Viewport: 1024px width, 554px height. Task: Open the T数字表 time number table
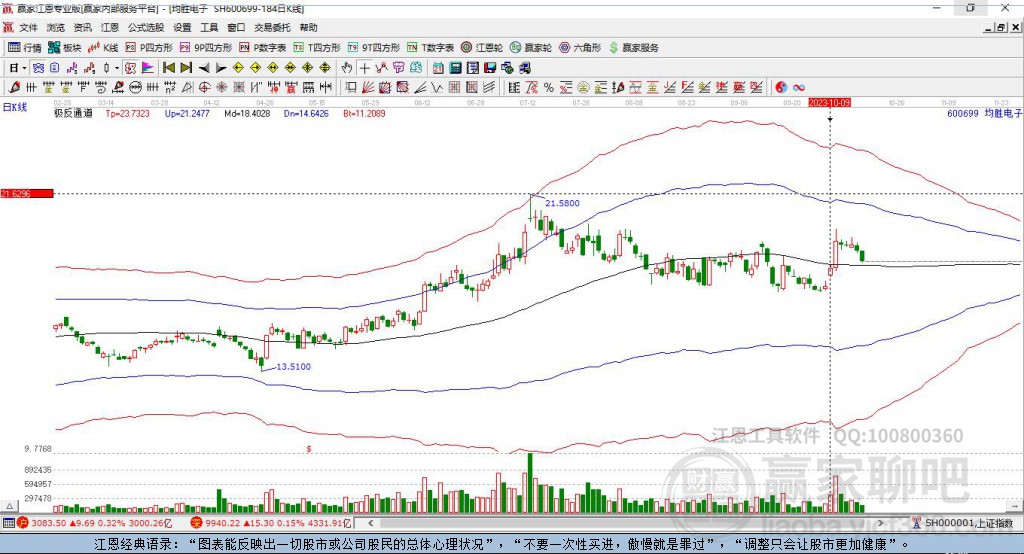(430, 48)
